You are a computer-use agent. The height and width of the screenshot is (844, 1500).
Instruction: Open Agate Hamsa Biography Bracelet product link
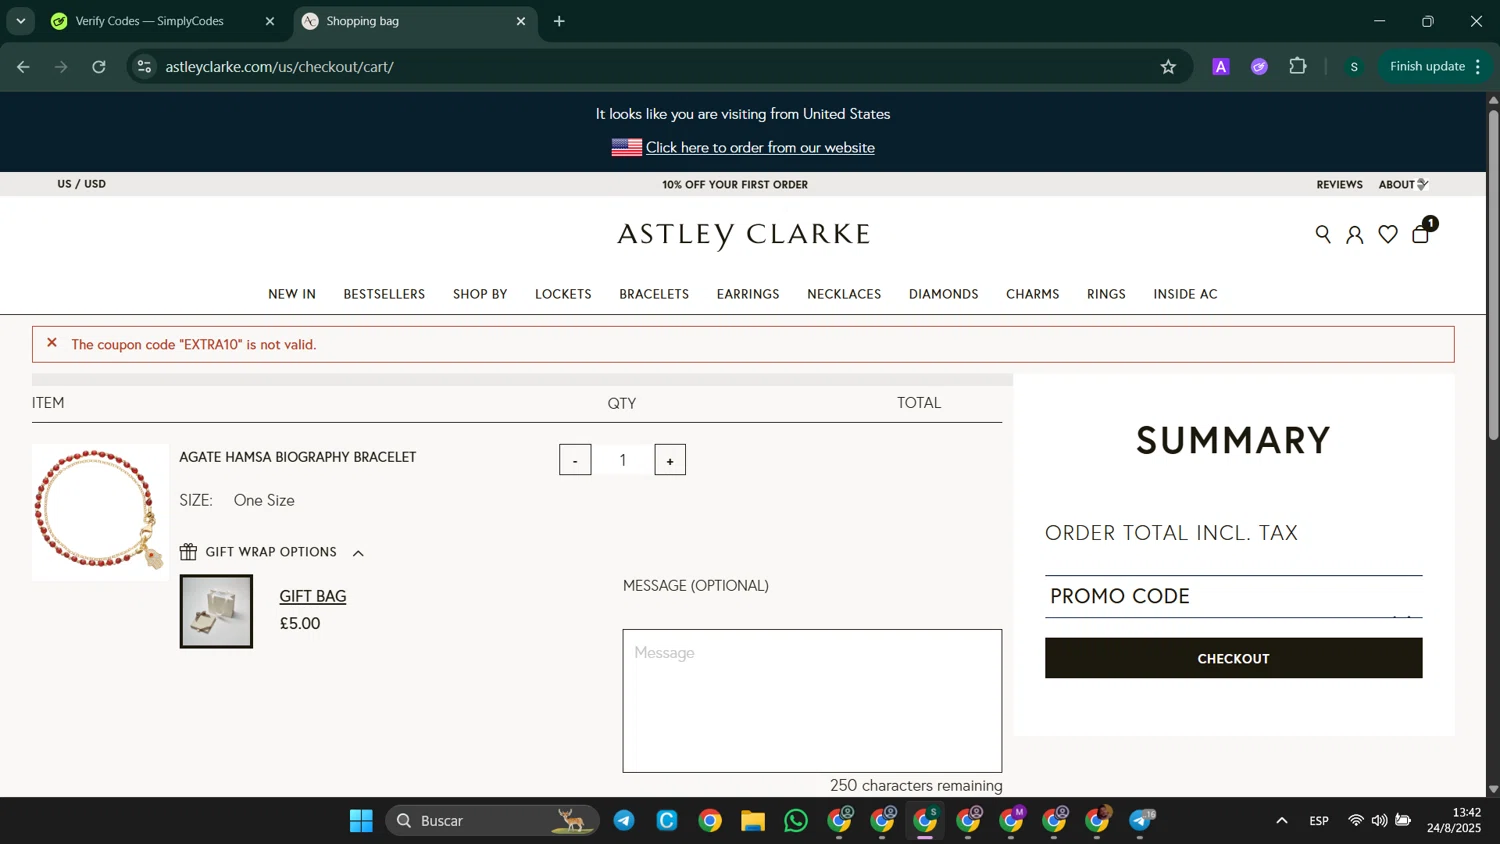click(x=298, y=457)
